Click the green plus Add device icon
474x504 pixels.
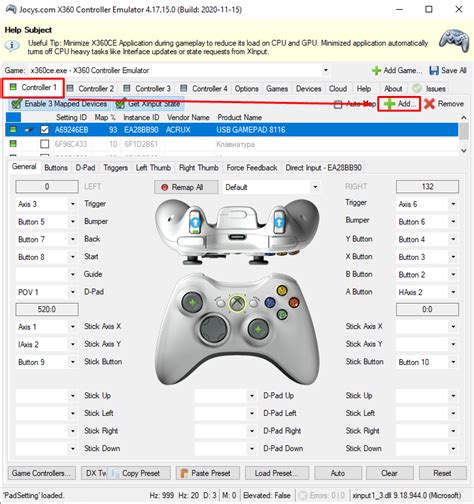tap(389, 104)
